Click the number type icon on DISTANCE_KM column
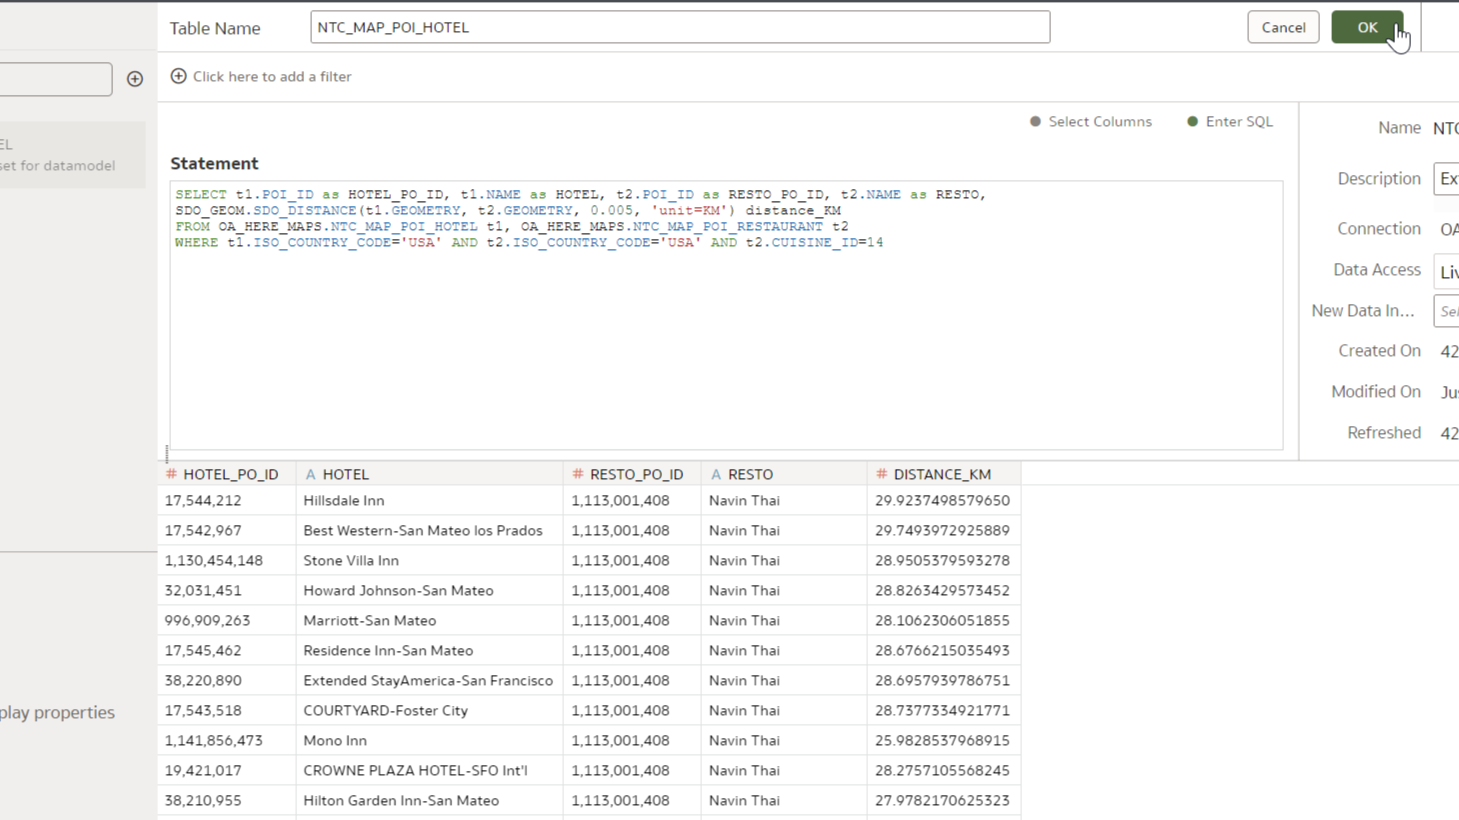Viewport: 1459px width, 820px height. click(x=881, y=474)
